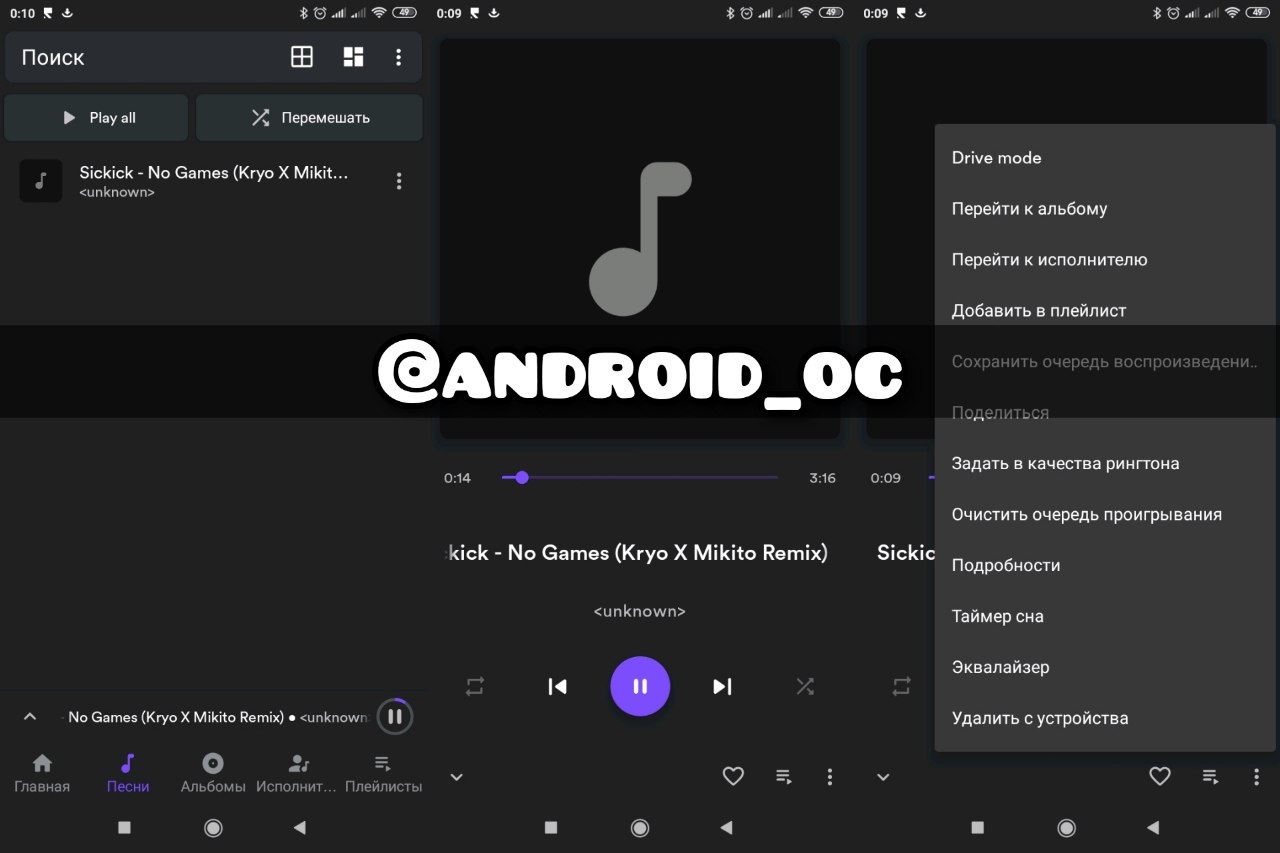Tap the <unknown> artist label in player

tap(640, 611)
